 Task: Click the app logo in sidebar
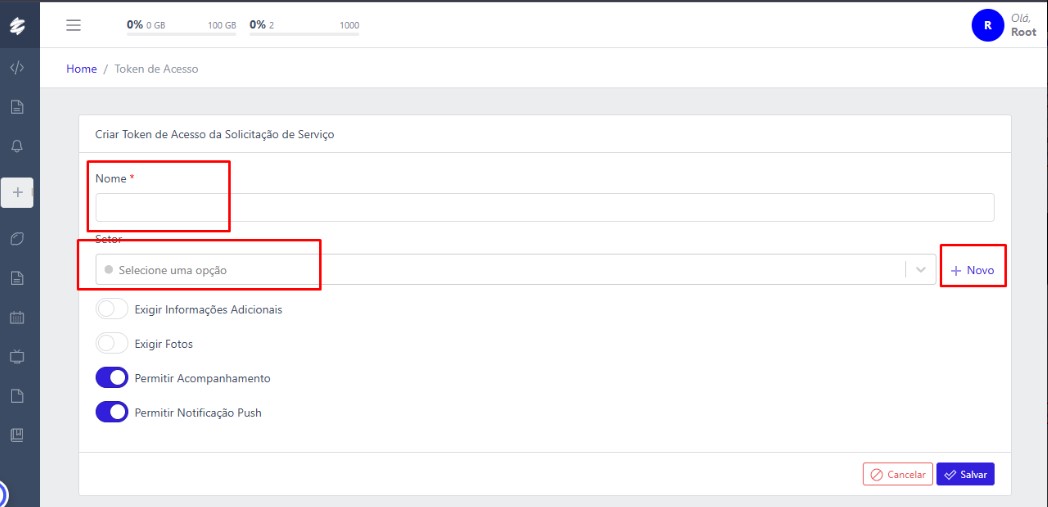(x=17, y=26)
